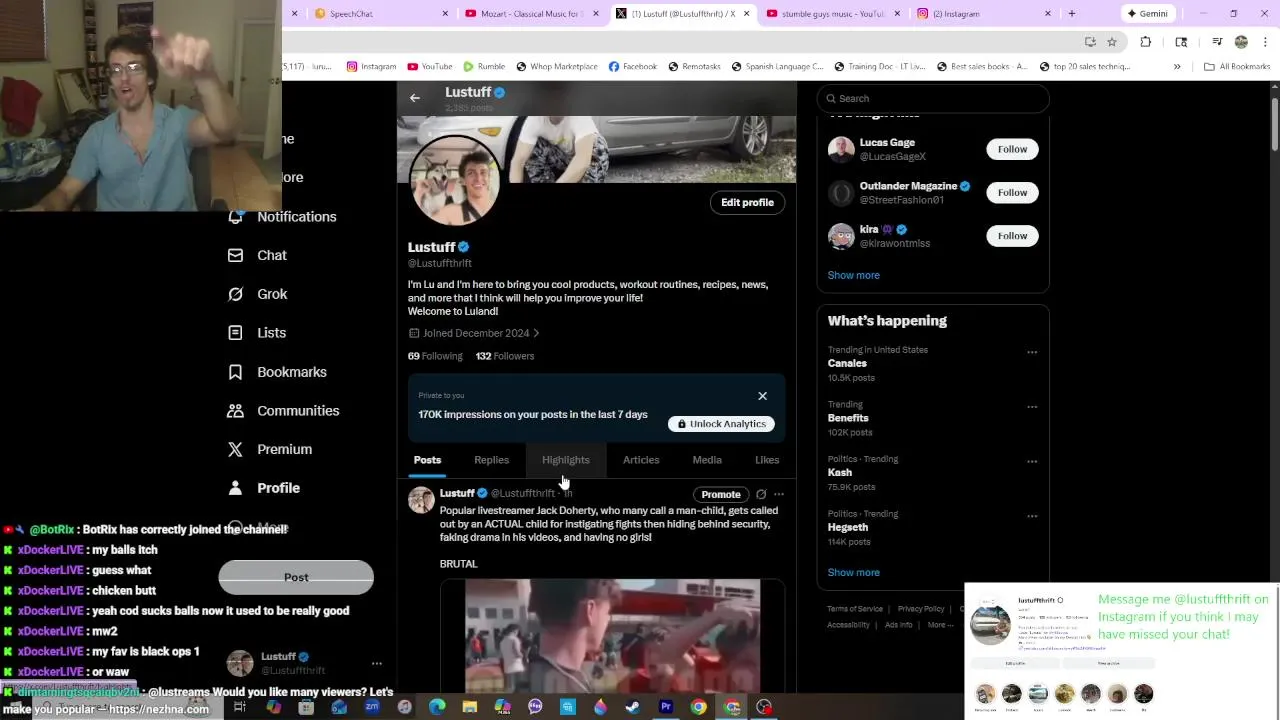
Task: Select the Highlights tab
Action: (x=566, y=460)
